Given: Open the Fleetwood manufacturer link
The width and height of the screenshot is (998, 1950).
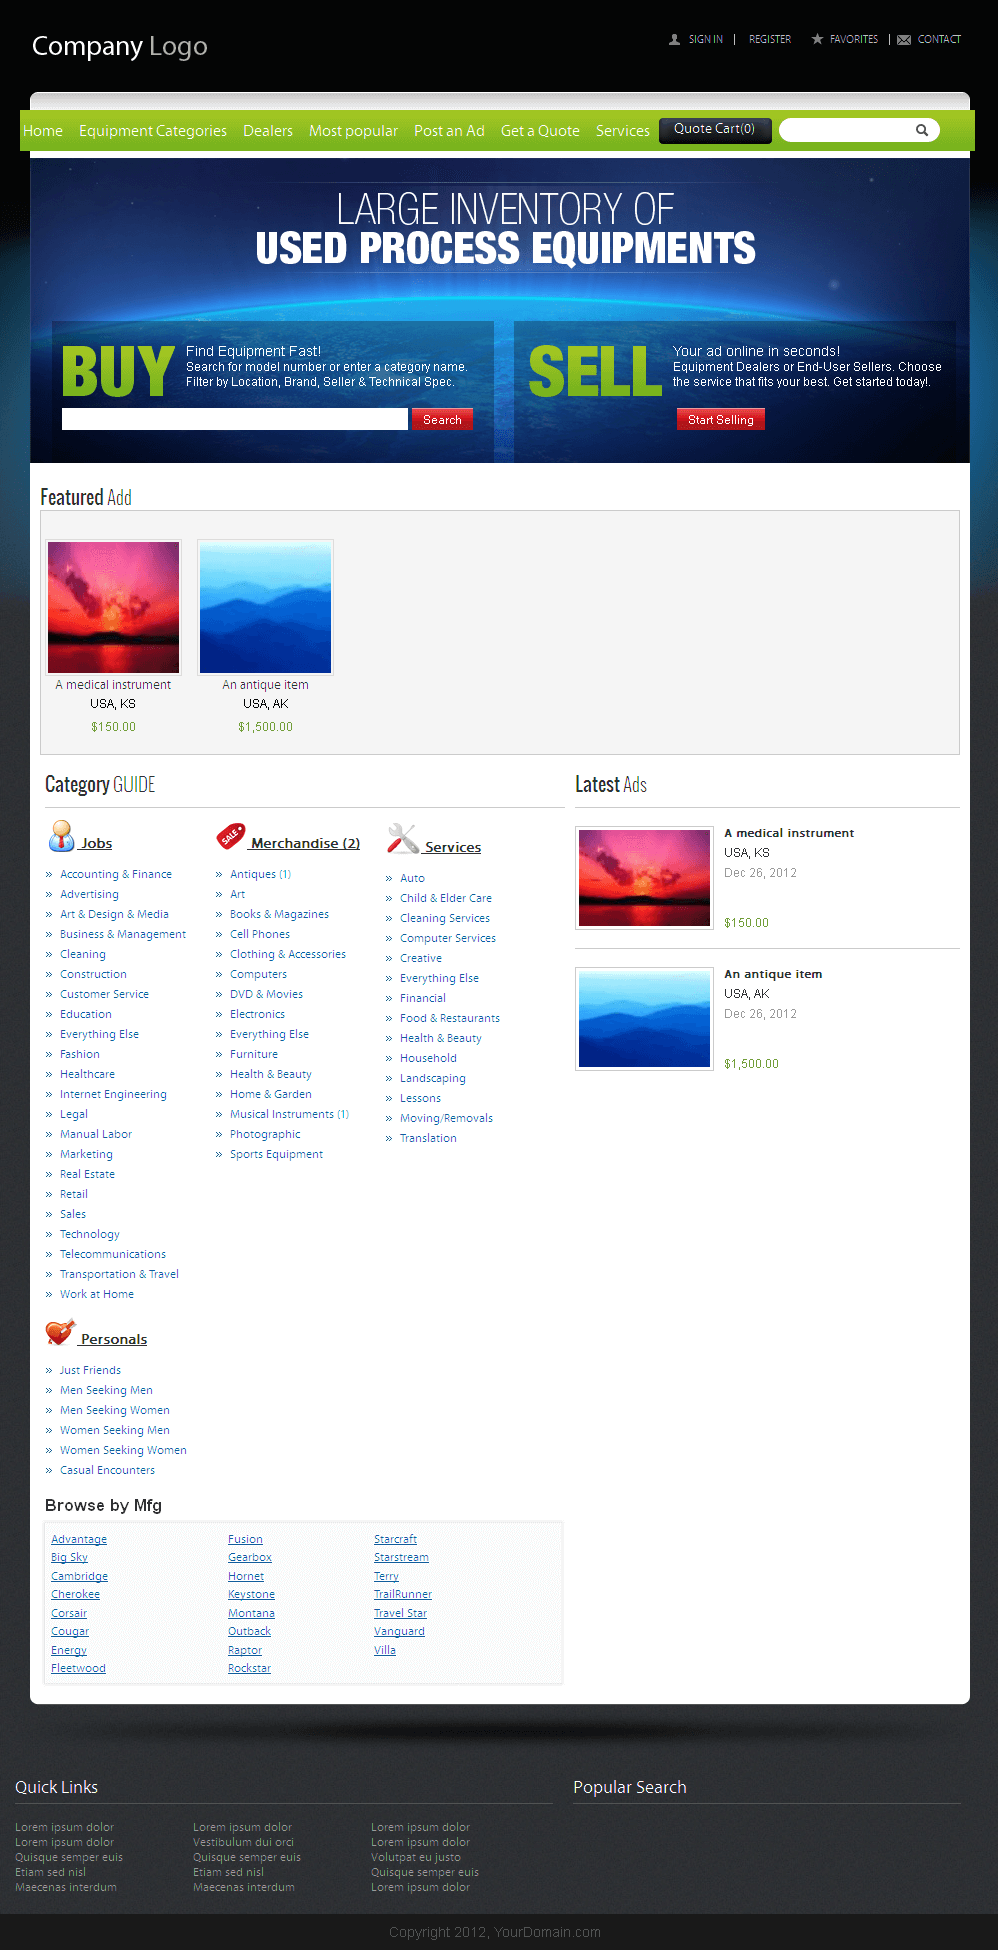Looking at the screenshot, I should (x=78, y=1668).
